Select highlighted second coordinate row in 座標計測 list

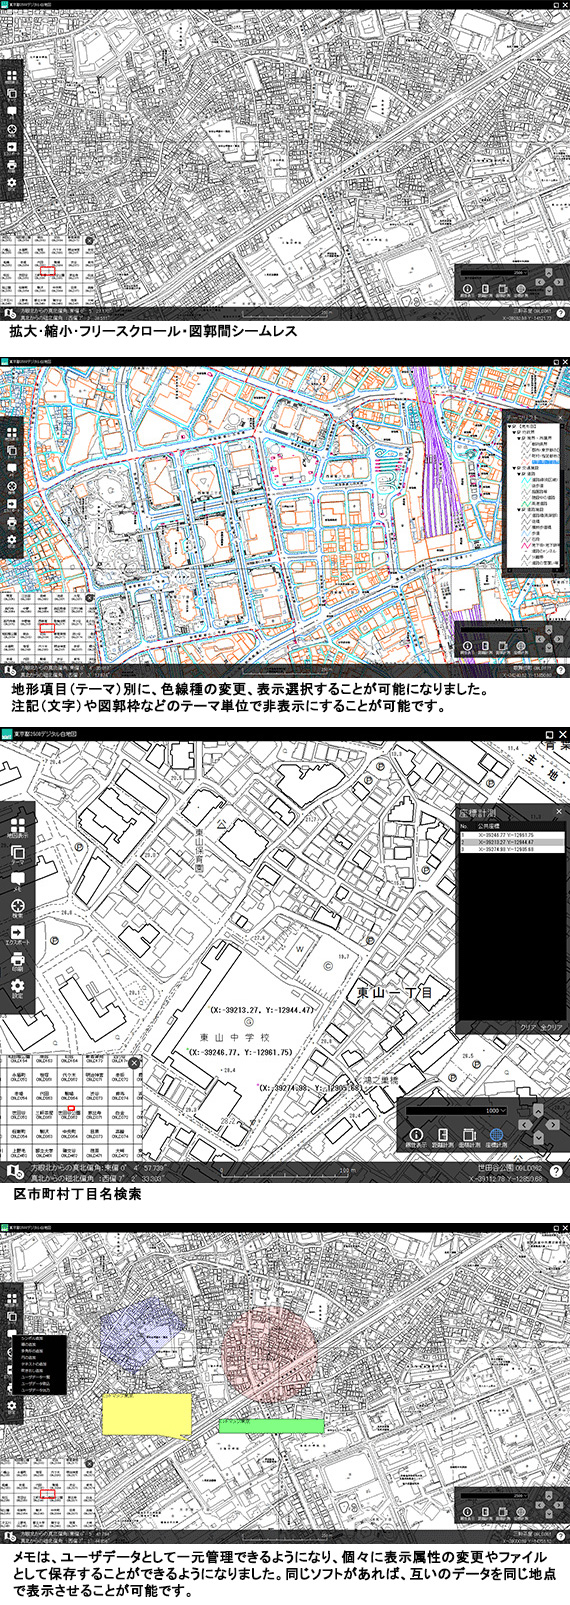pos(511,844)
